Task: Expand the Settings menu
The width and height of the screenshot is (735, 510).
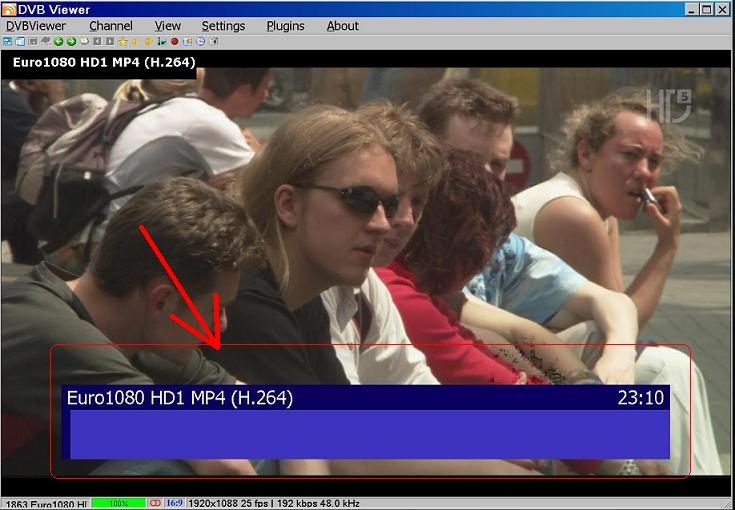Action: 223,26
